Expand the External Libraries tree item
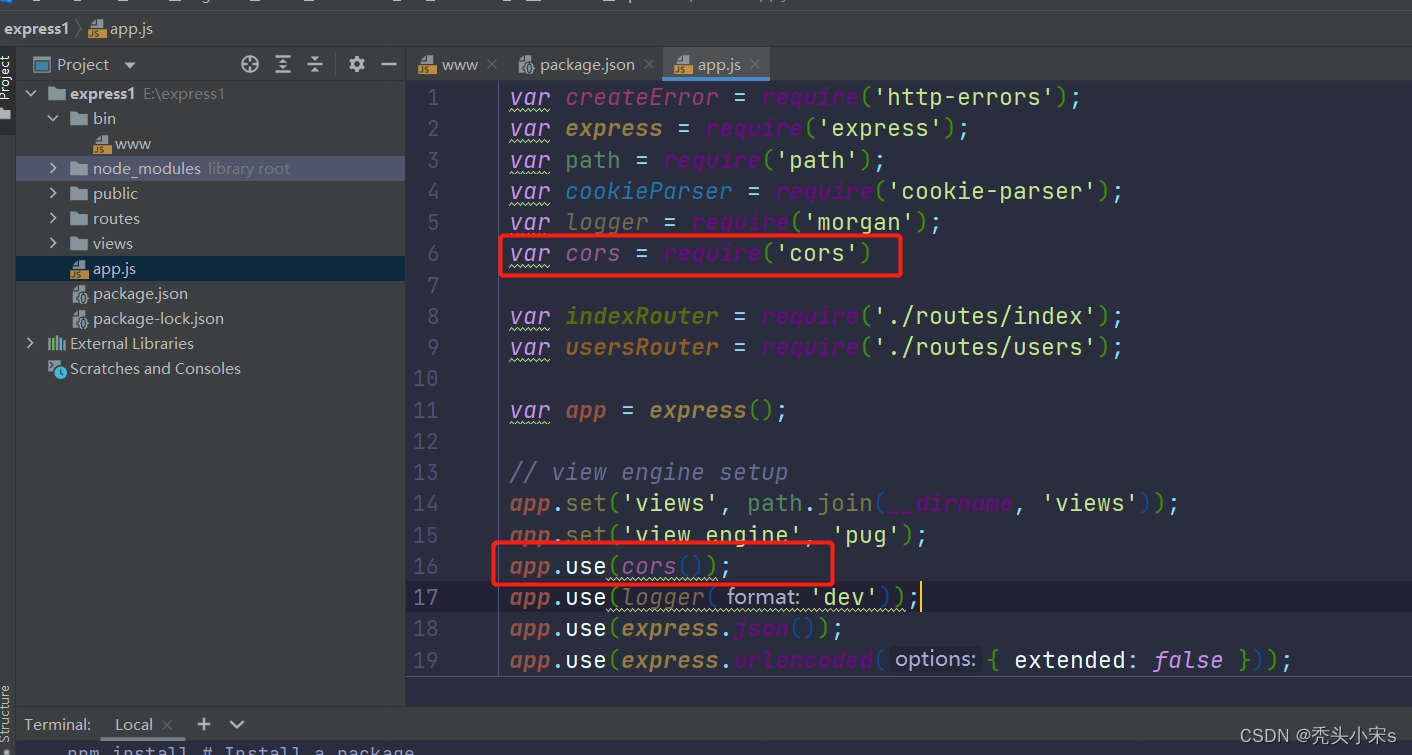Image resolution: width=1412 pixels, height=755 pixels. click(x=31, y=343)
